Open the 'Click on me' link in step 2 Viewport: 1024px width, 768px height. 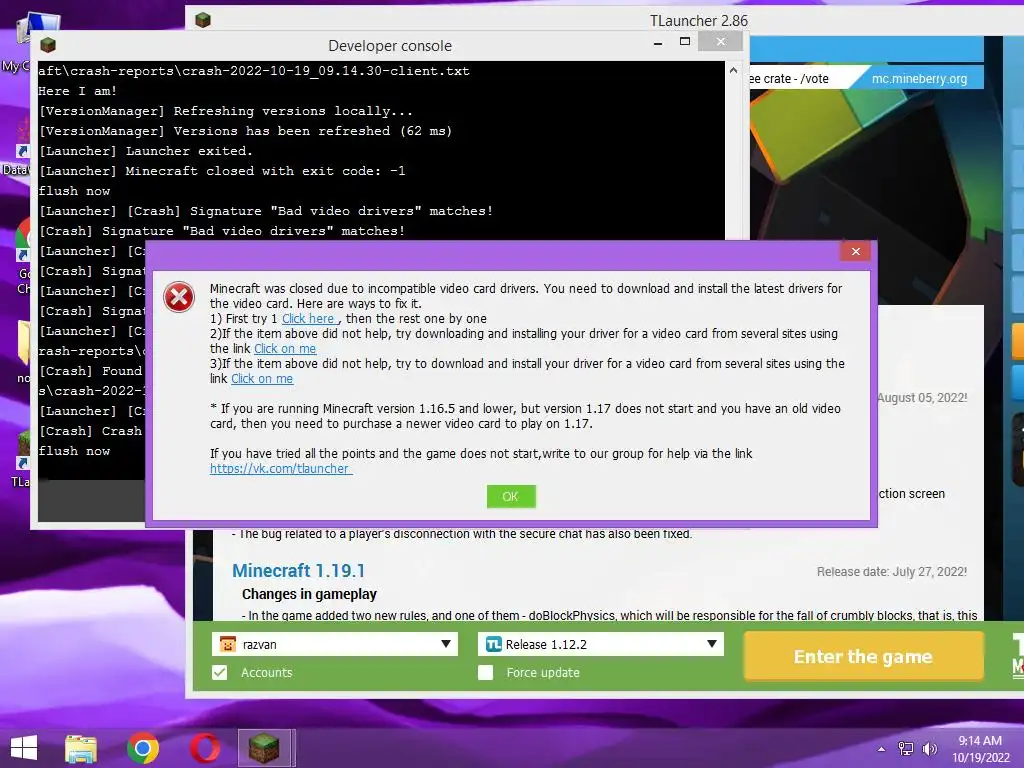pyautogui.click(x=285, y=349)
